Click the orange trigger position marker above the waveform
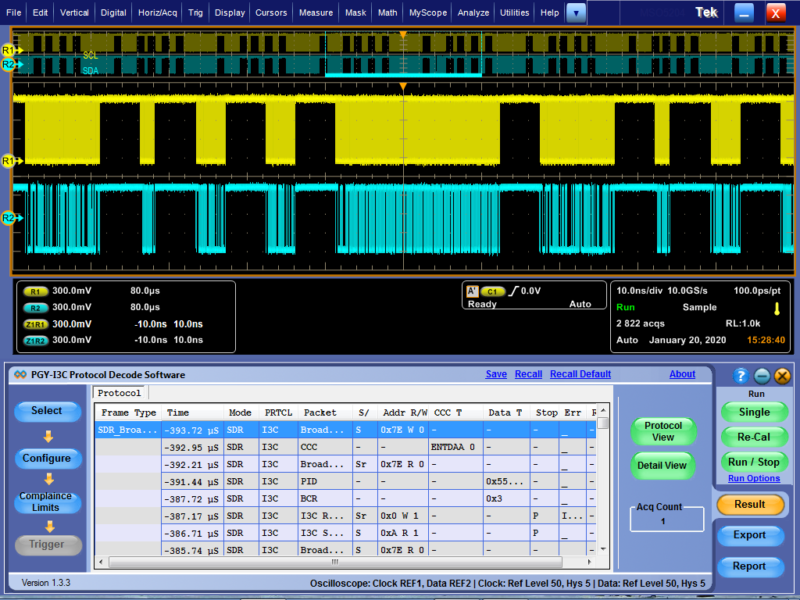Screen dimensions: 800x600 click(403, 33)
